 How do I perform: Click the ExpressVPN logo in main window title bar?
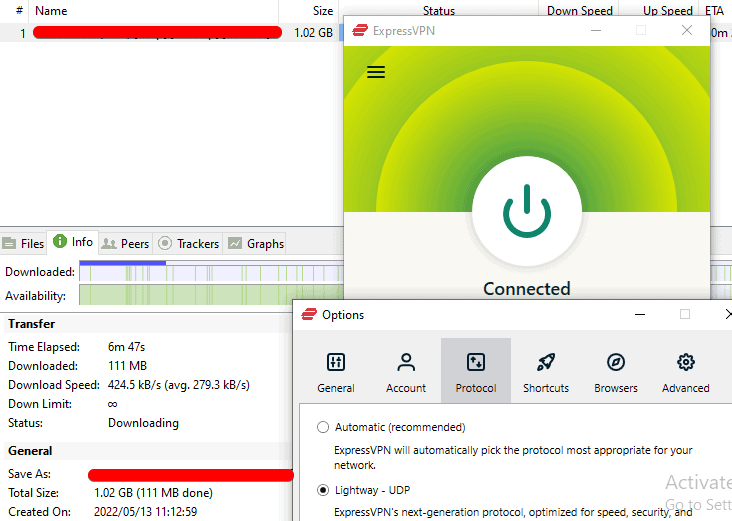(360, 31)
